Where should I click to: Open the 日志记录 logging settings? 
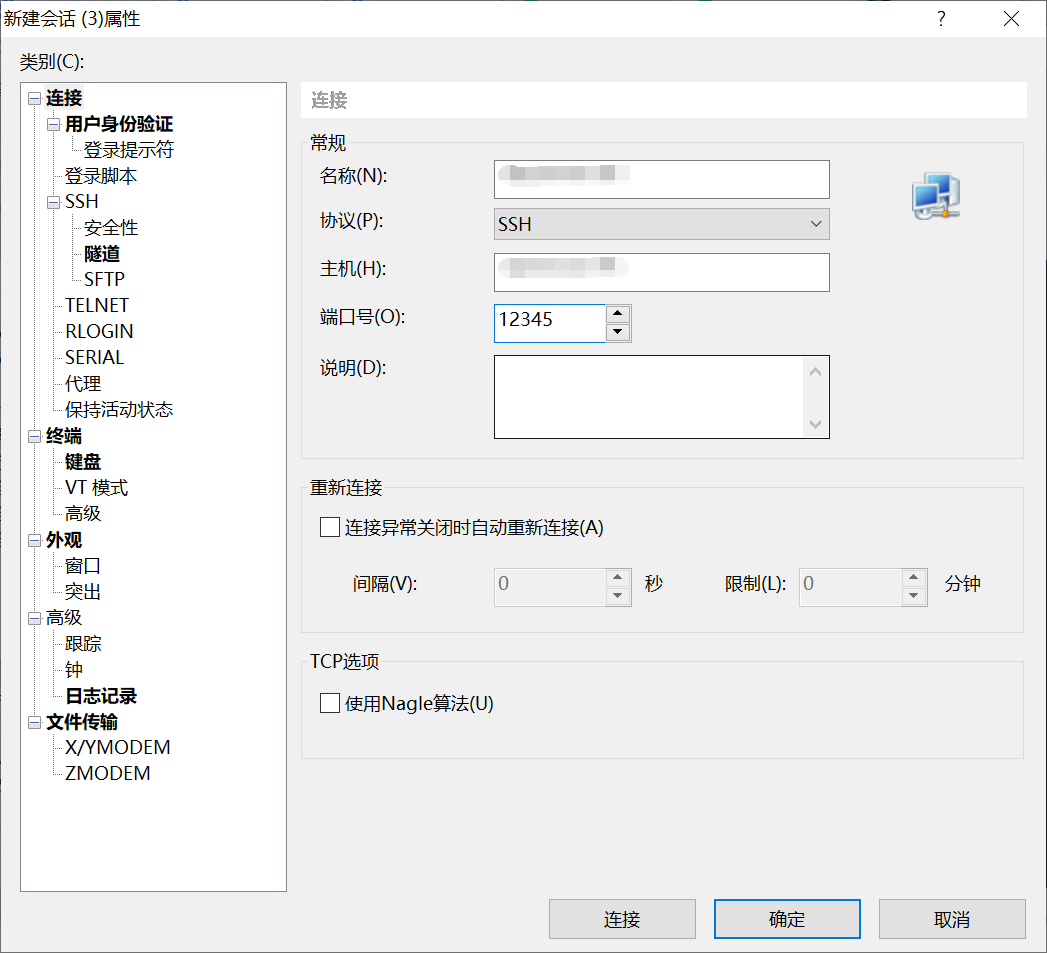[x=101, y=696]
